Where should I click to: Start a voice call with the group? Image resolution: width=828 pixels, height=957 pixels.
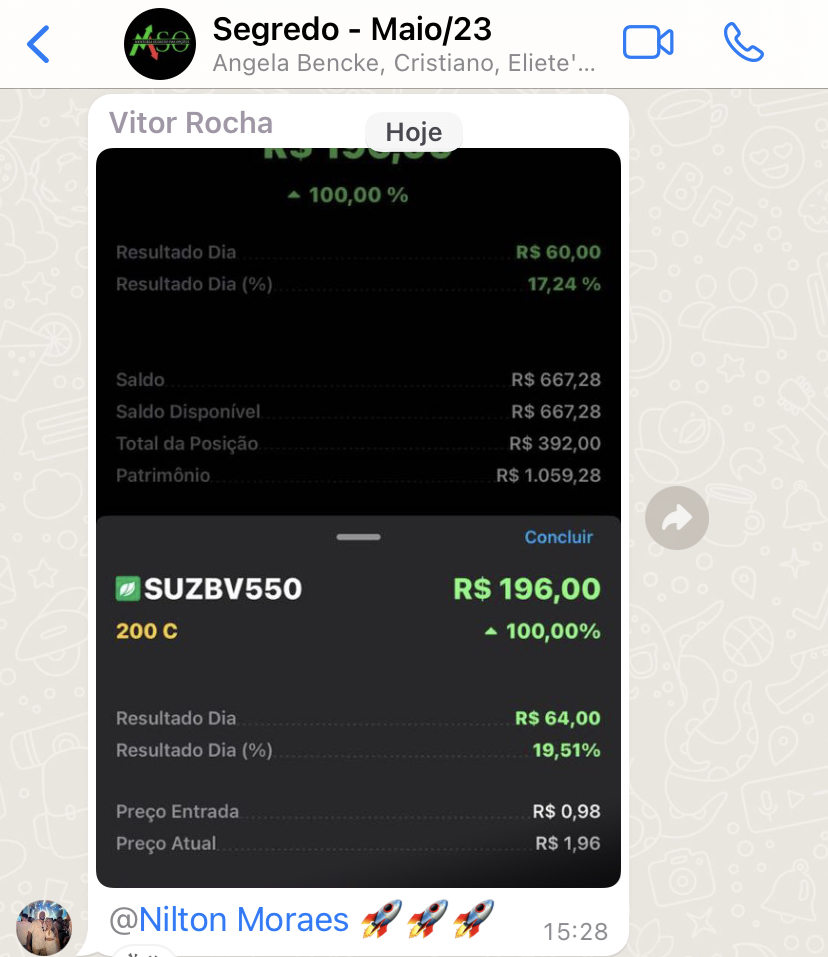743,43
